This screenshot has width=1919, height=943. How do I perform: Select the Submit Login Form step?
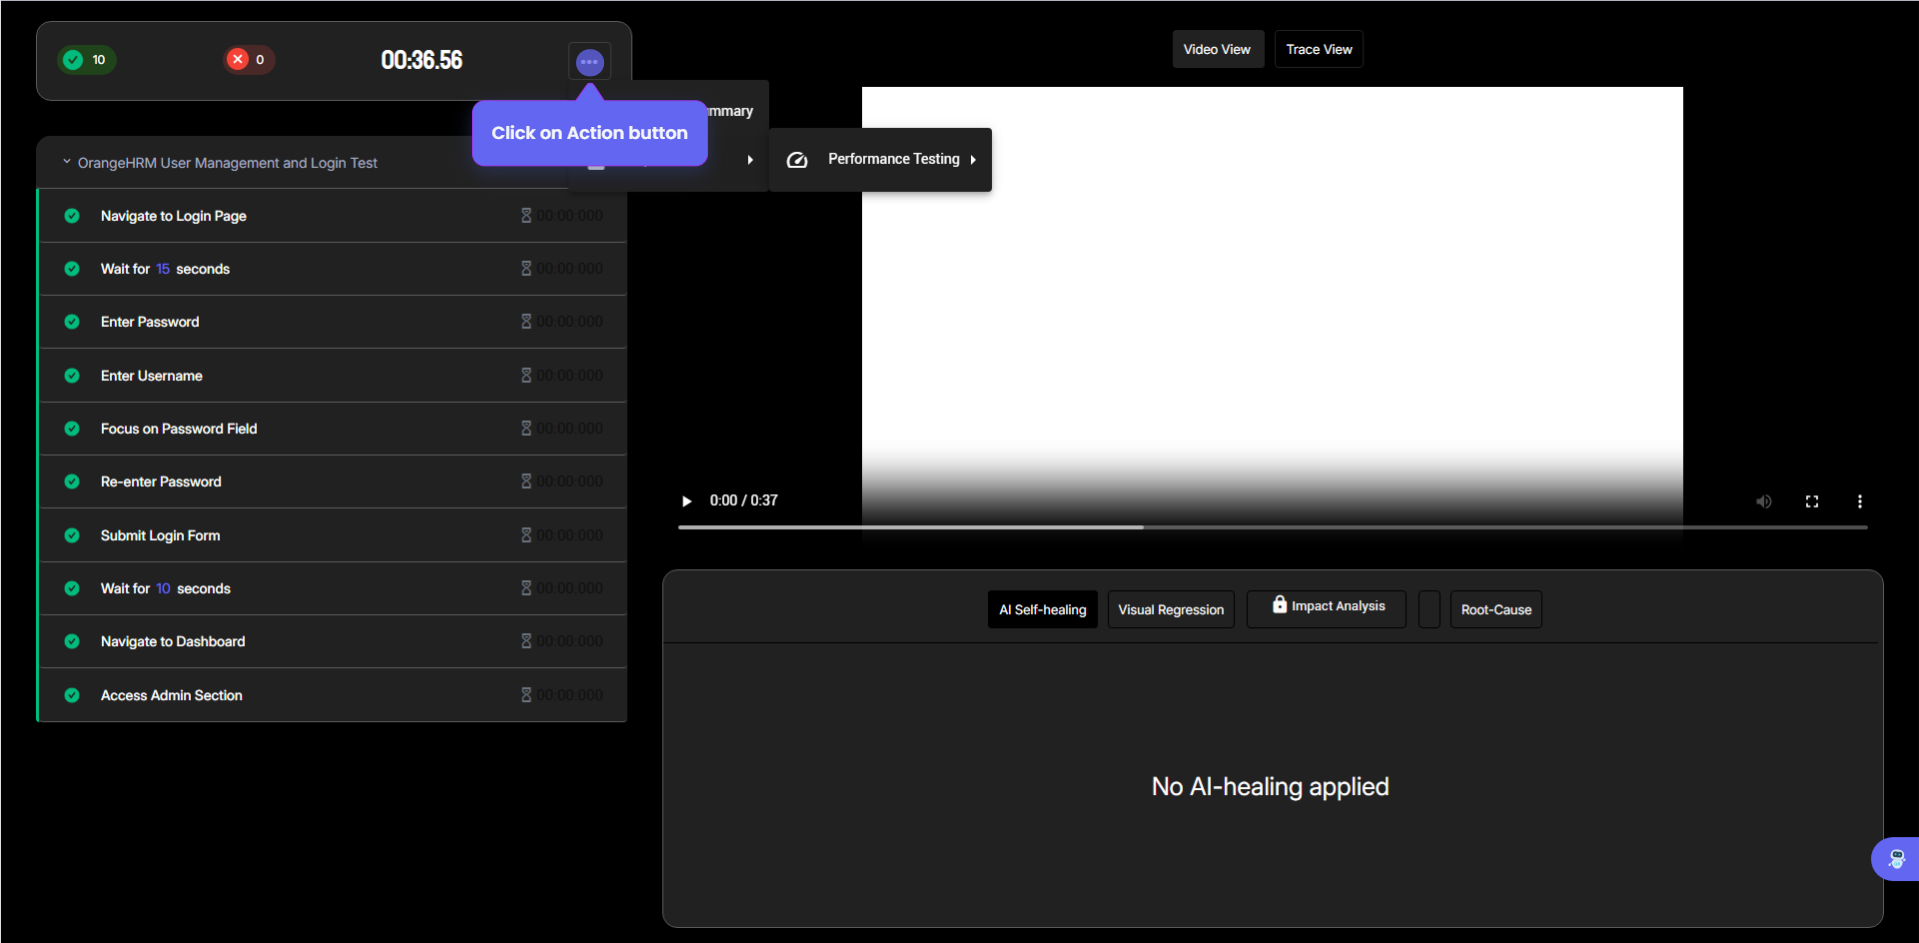click(x=160, y=535)
